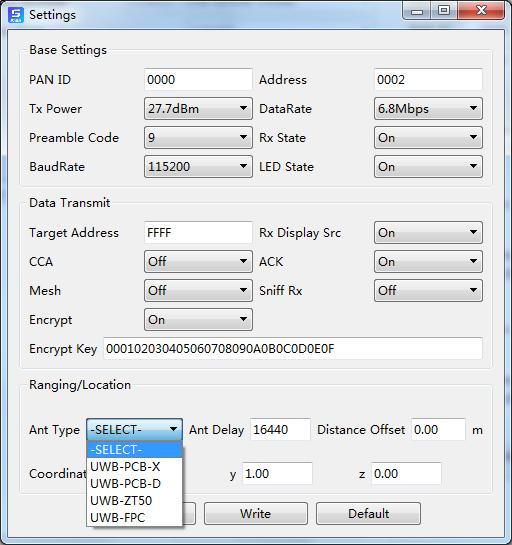
Task: Open the Mesh dropdown
Action: pyautogui.click(x=198, y=290)
